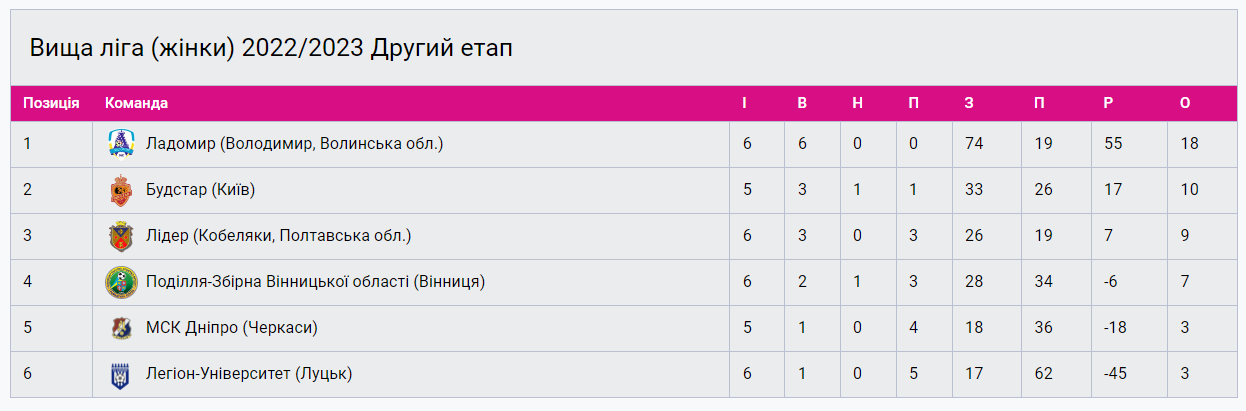
Task: Click the Р goal difference column header
Action: (1108, 103)
